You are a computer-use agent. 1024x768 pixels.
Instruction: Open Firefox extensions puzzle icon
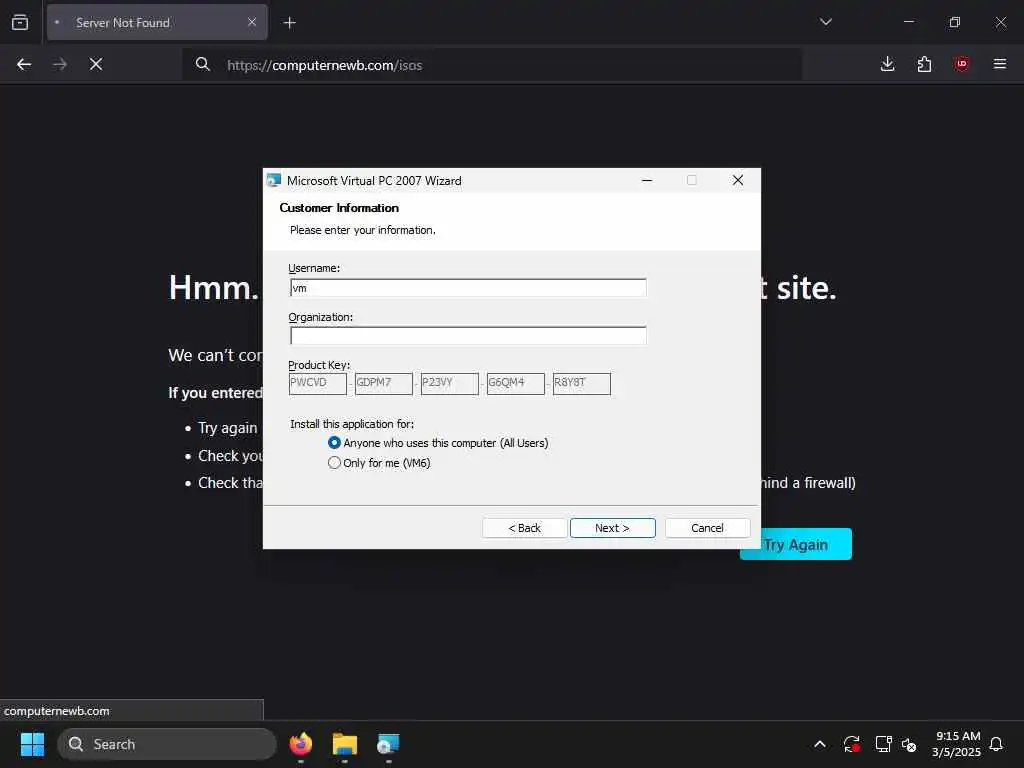click(924, 64)
